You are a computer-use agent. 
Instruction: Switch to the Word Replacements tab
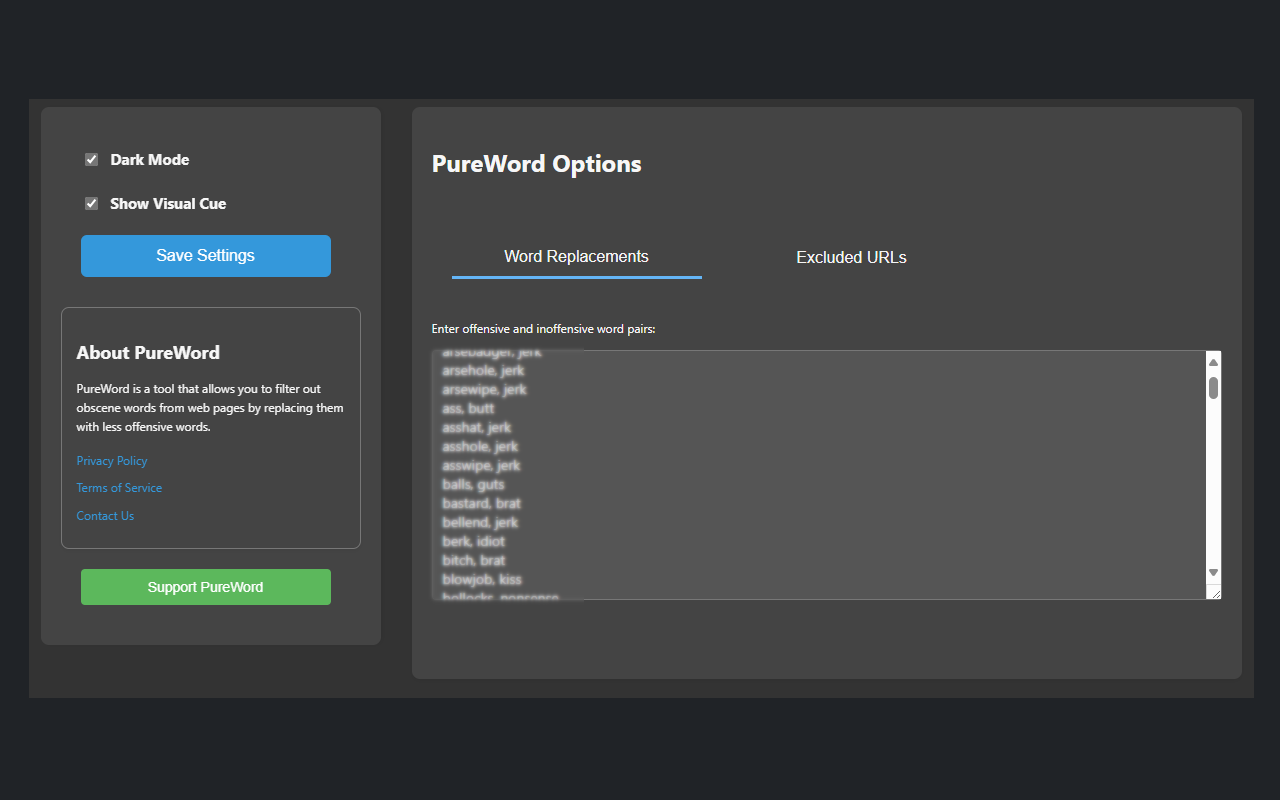[x=577, y=257]
